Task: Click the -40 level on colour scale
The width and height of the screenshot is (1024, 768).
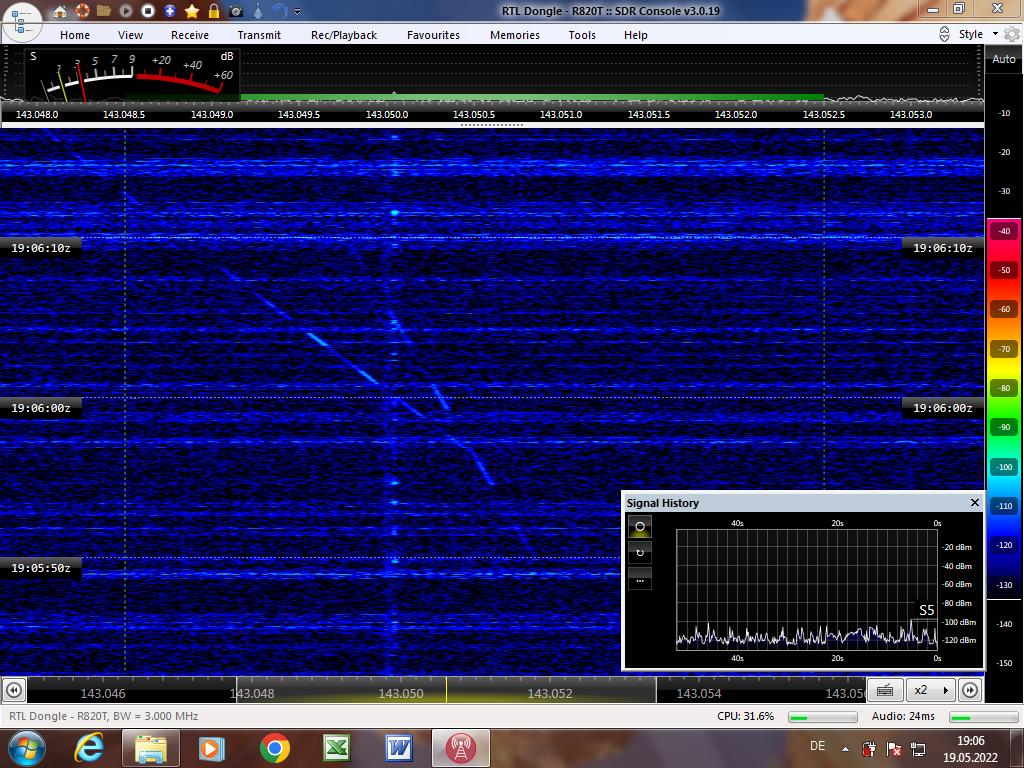Action: tap(1004, 231)
